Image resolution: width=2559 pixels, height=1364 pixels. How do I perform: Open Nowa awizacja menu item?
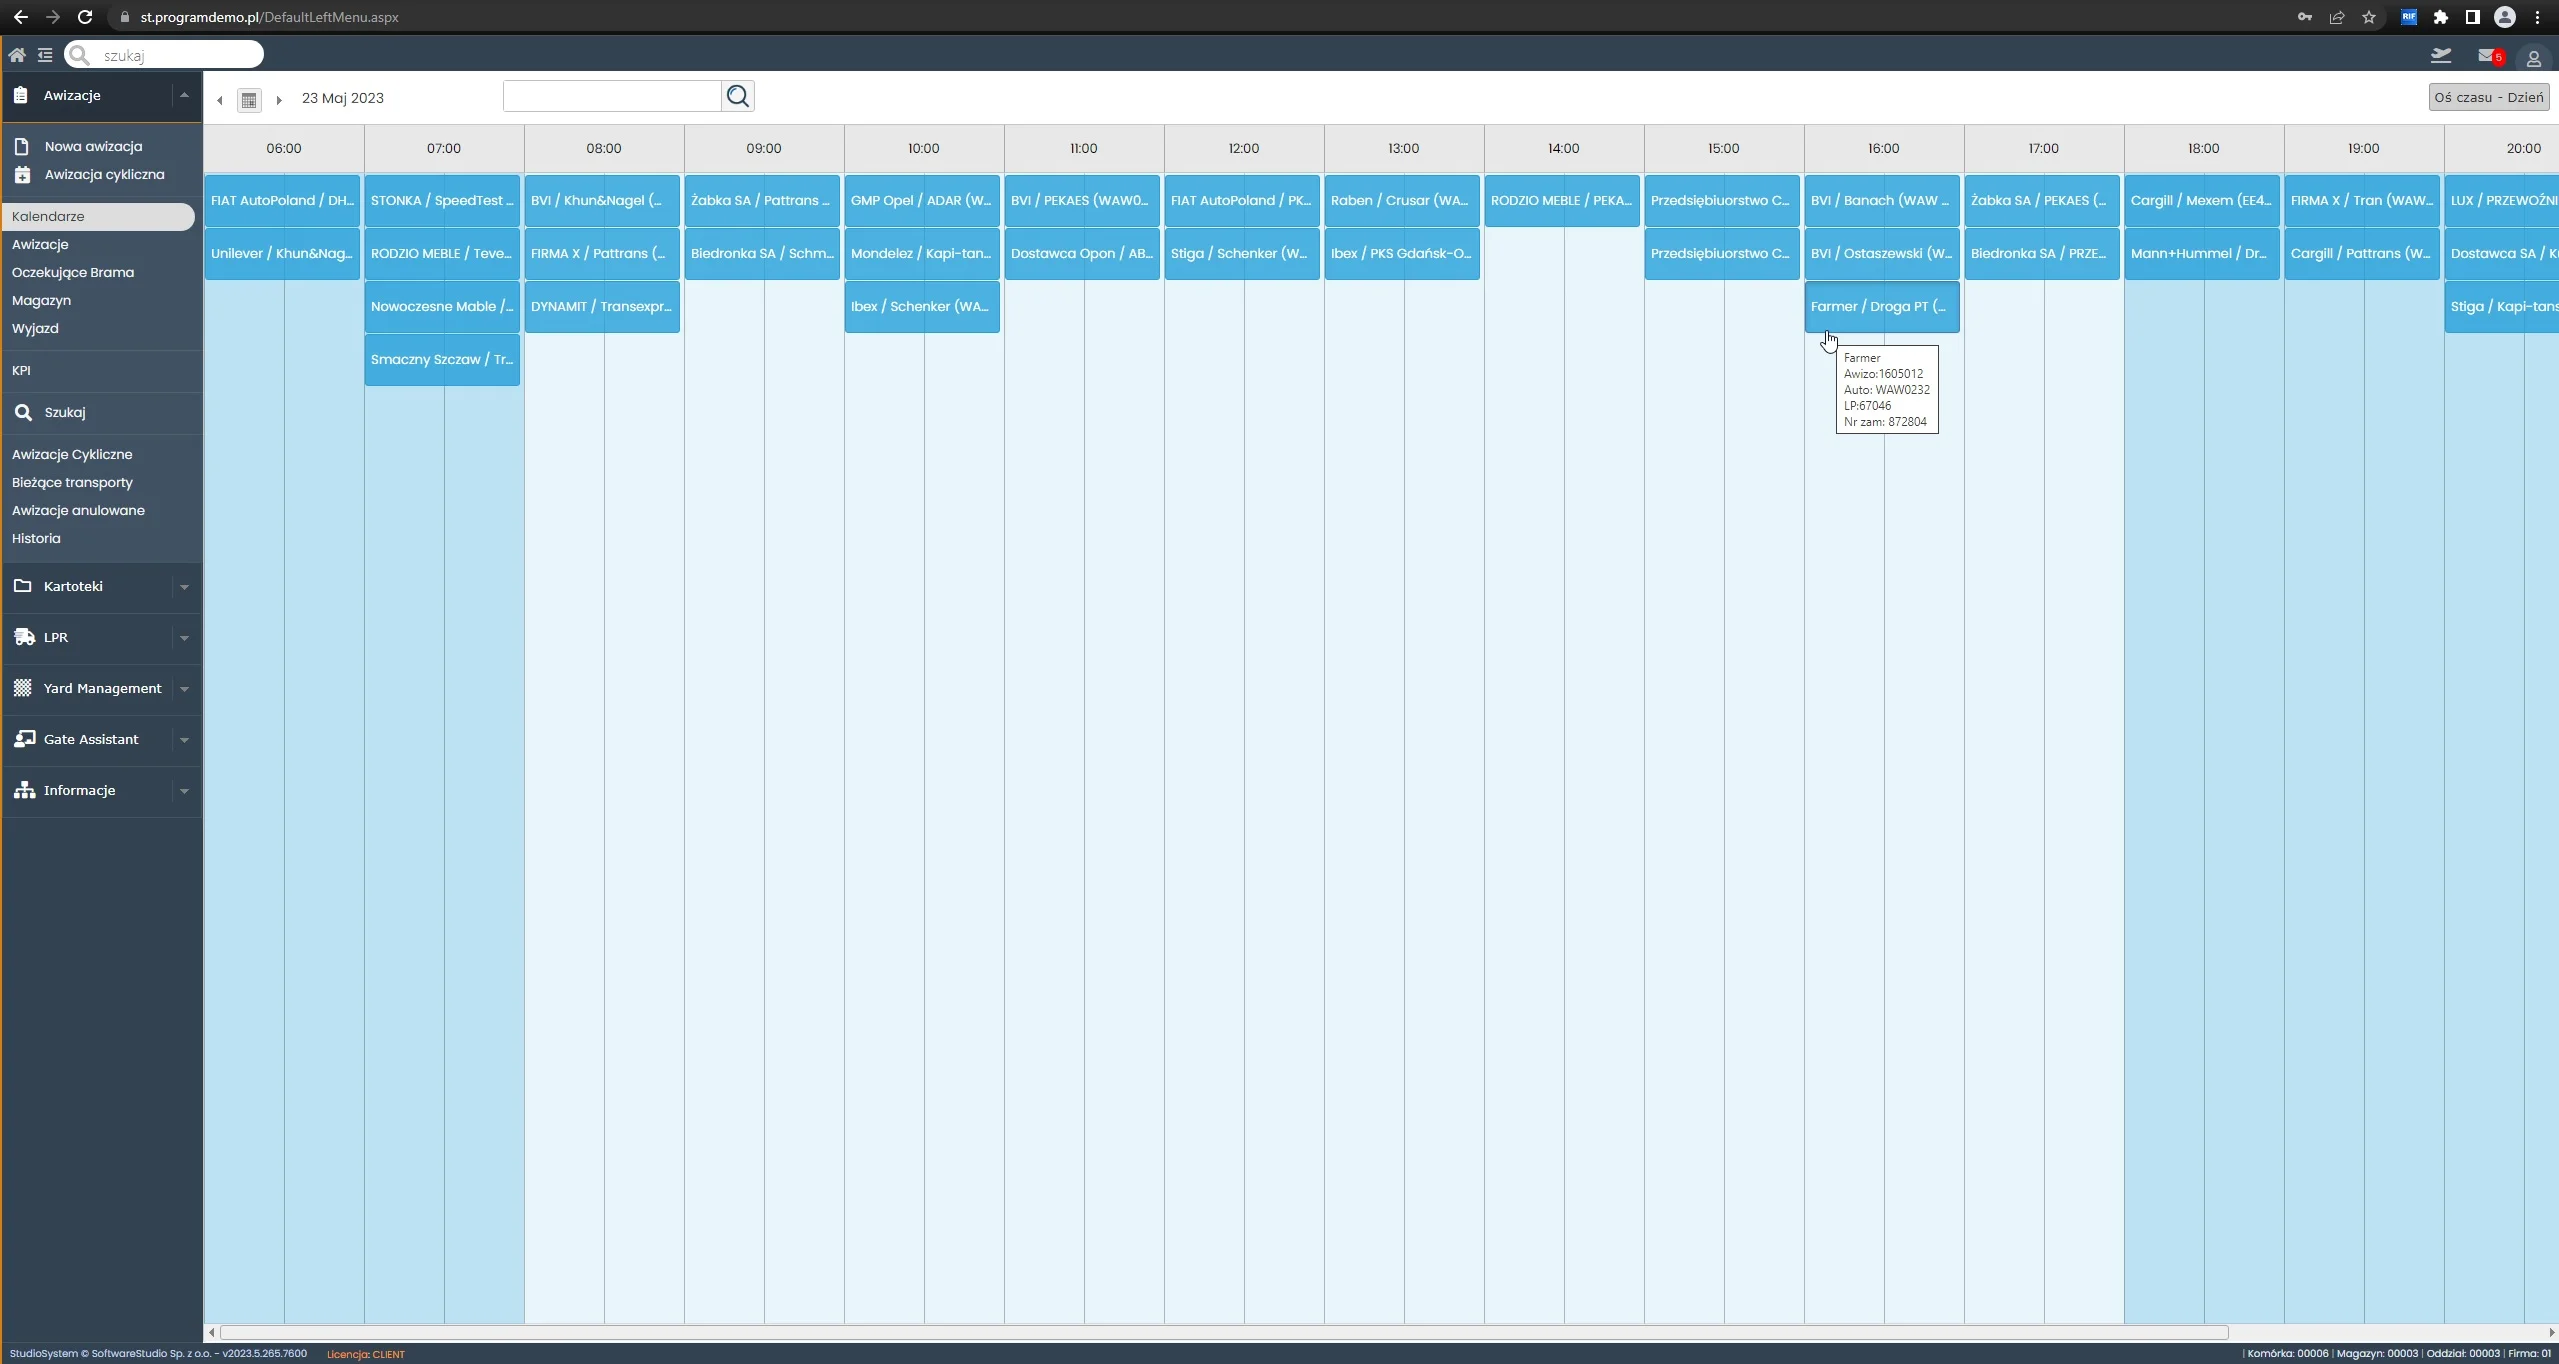[93, 146]
